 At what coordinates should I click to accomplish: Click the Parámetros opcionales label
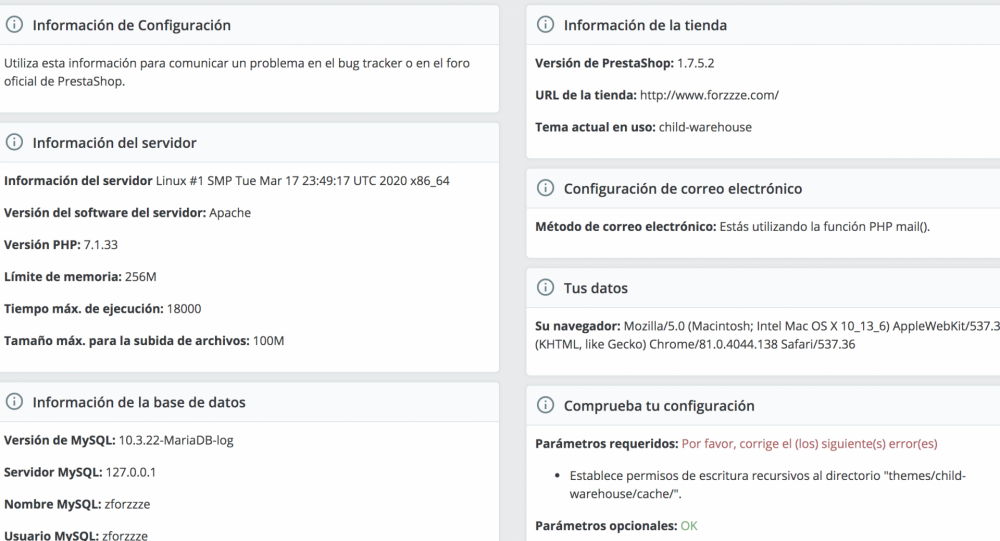606,526
